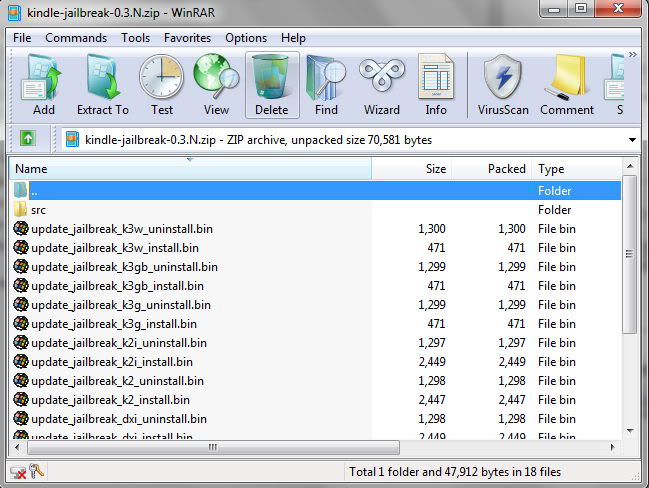
Task: Click the password keys icon in status bar
Action: point(36,471)
